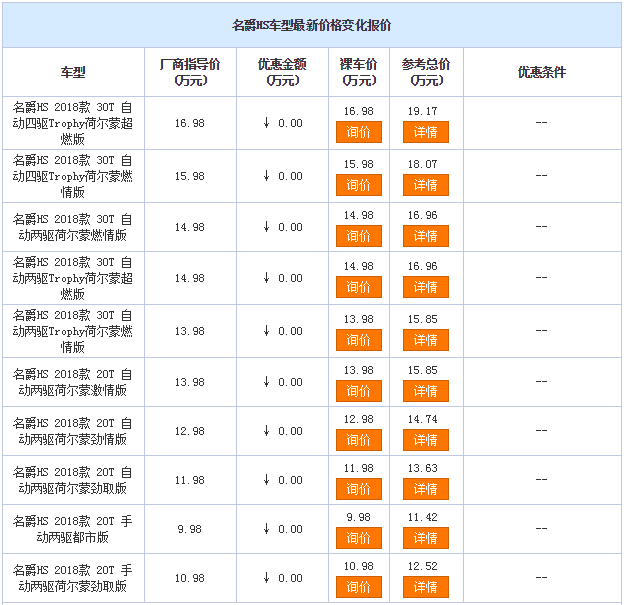Click the 参考总价 column header
The height and width of the screenshot is (605, 624).
(426, 72)
